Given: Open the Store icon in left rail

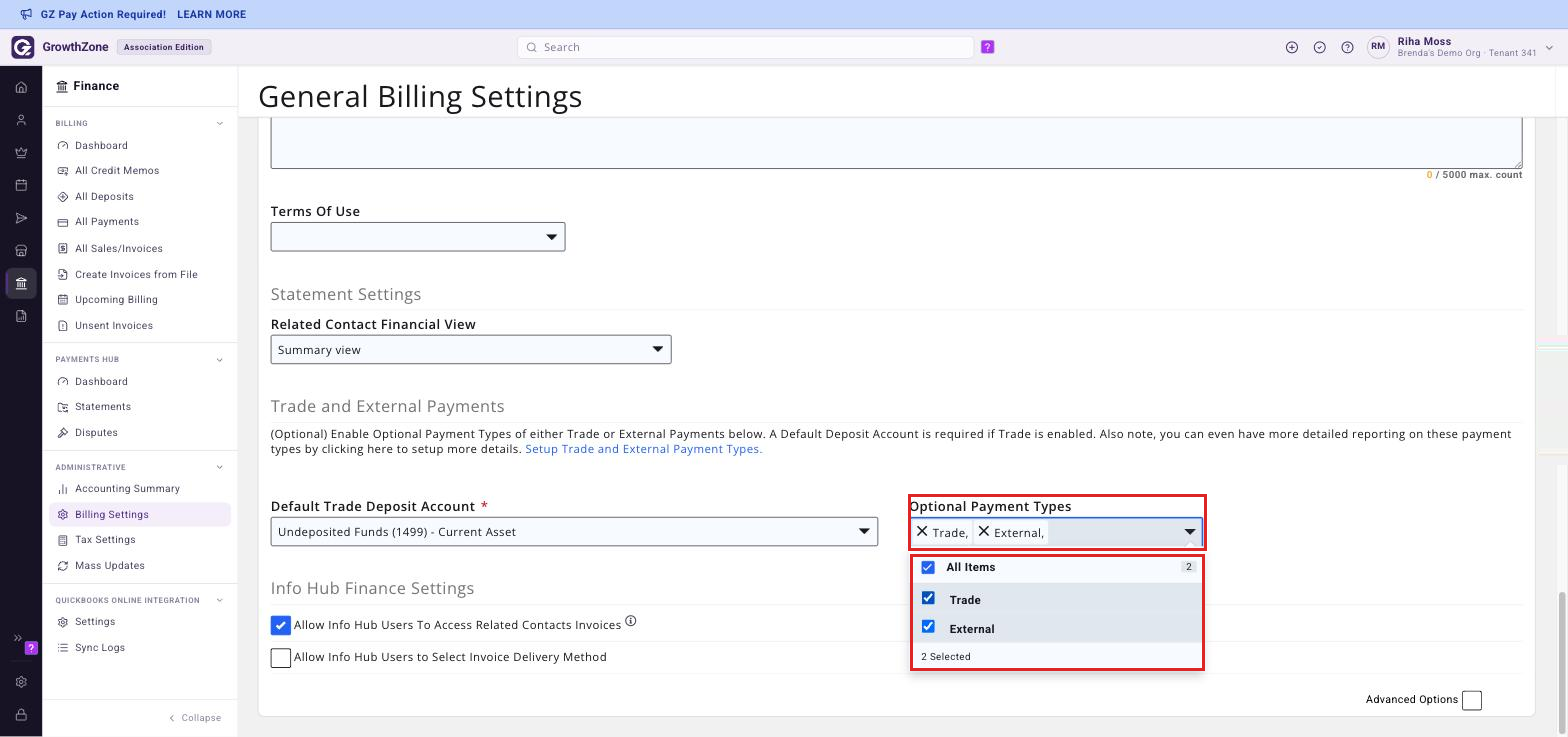Looking at the screenshot, I should (21, 251).
